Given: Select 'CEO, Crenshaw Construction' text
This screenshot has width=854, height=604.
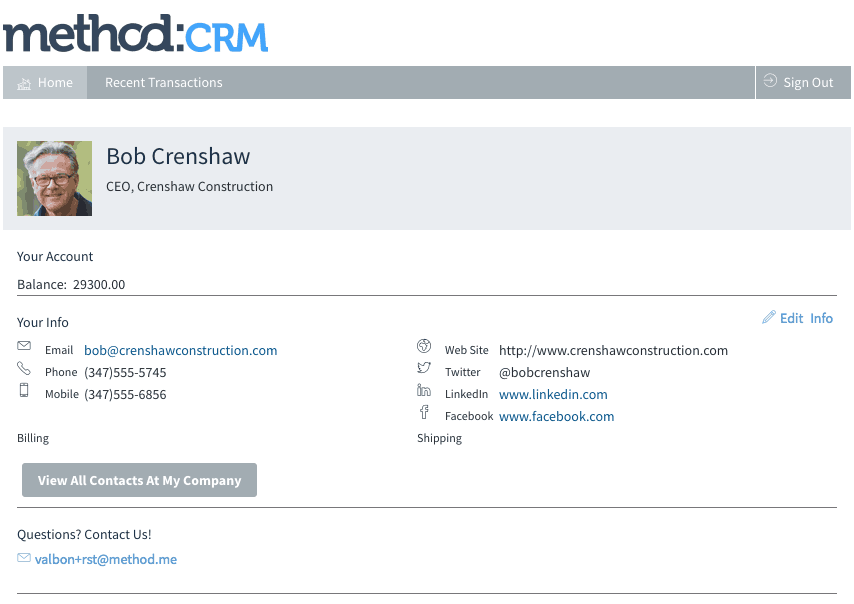Looking at the screenshot, I should click(190, 187).
